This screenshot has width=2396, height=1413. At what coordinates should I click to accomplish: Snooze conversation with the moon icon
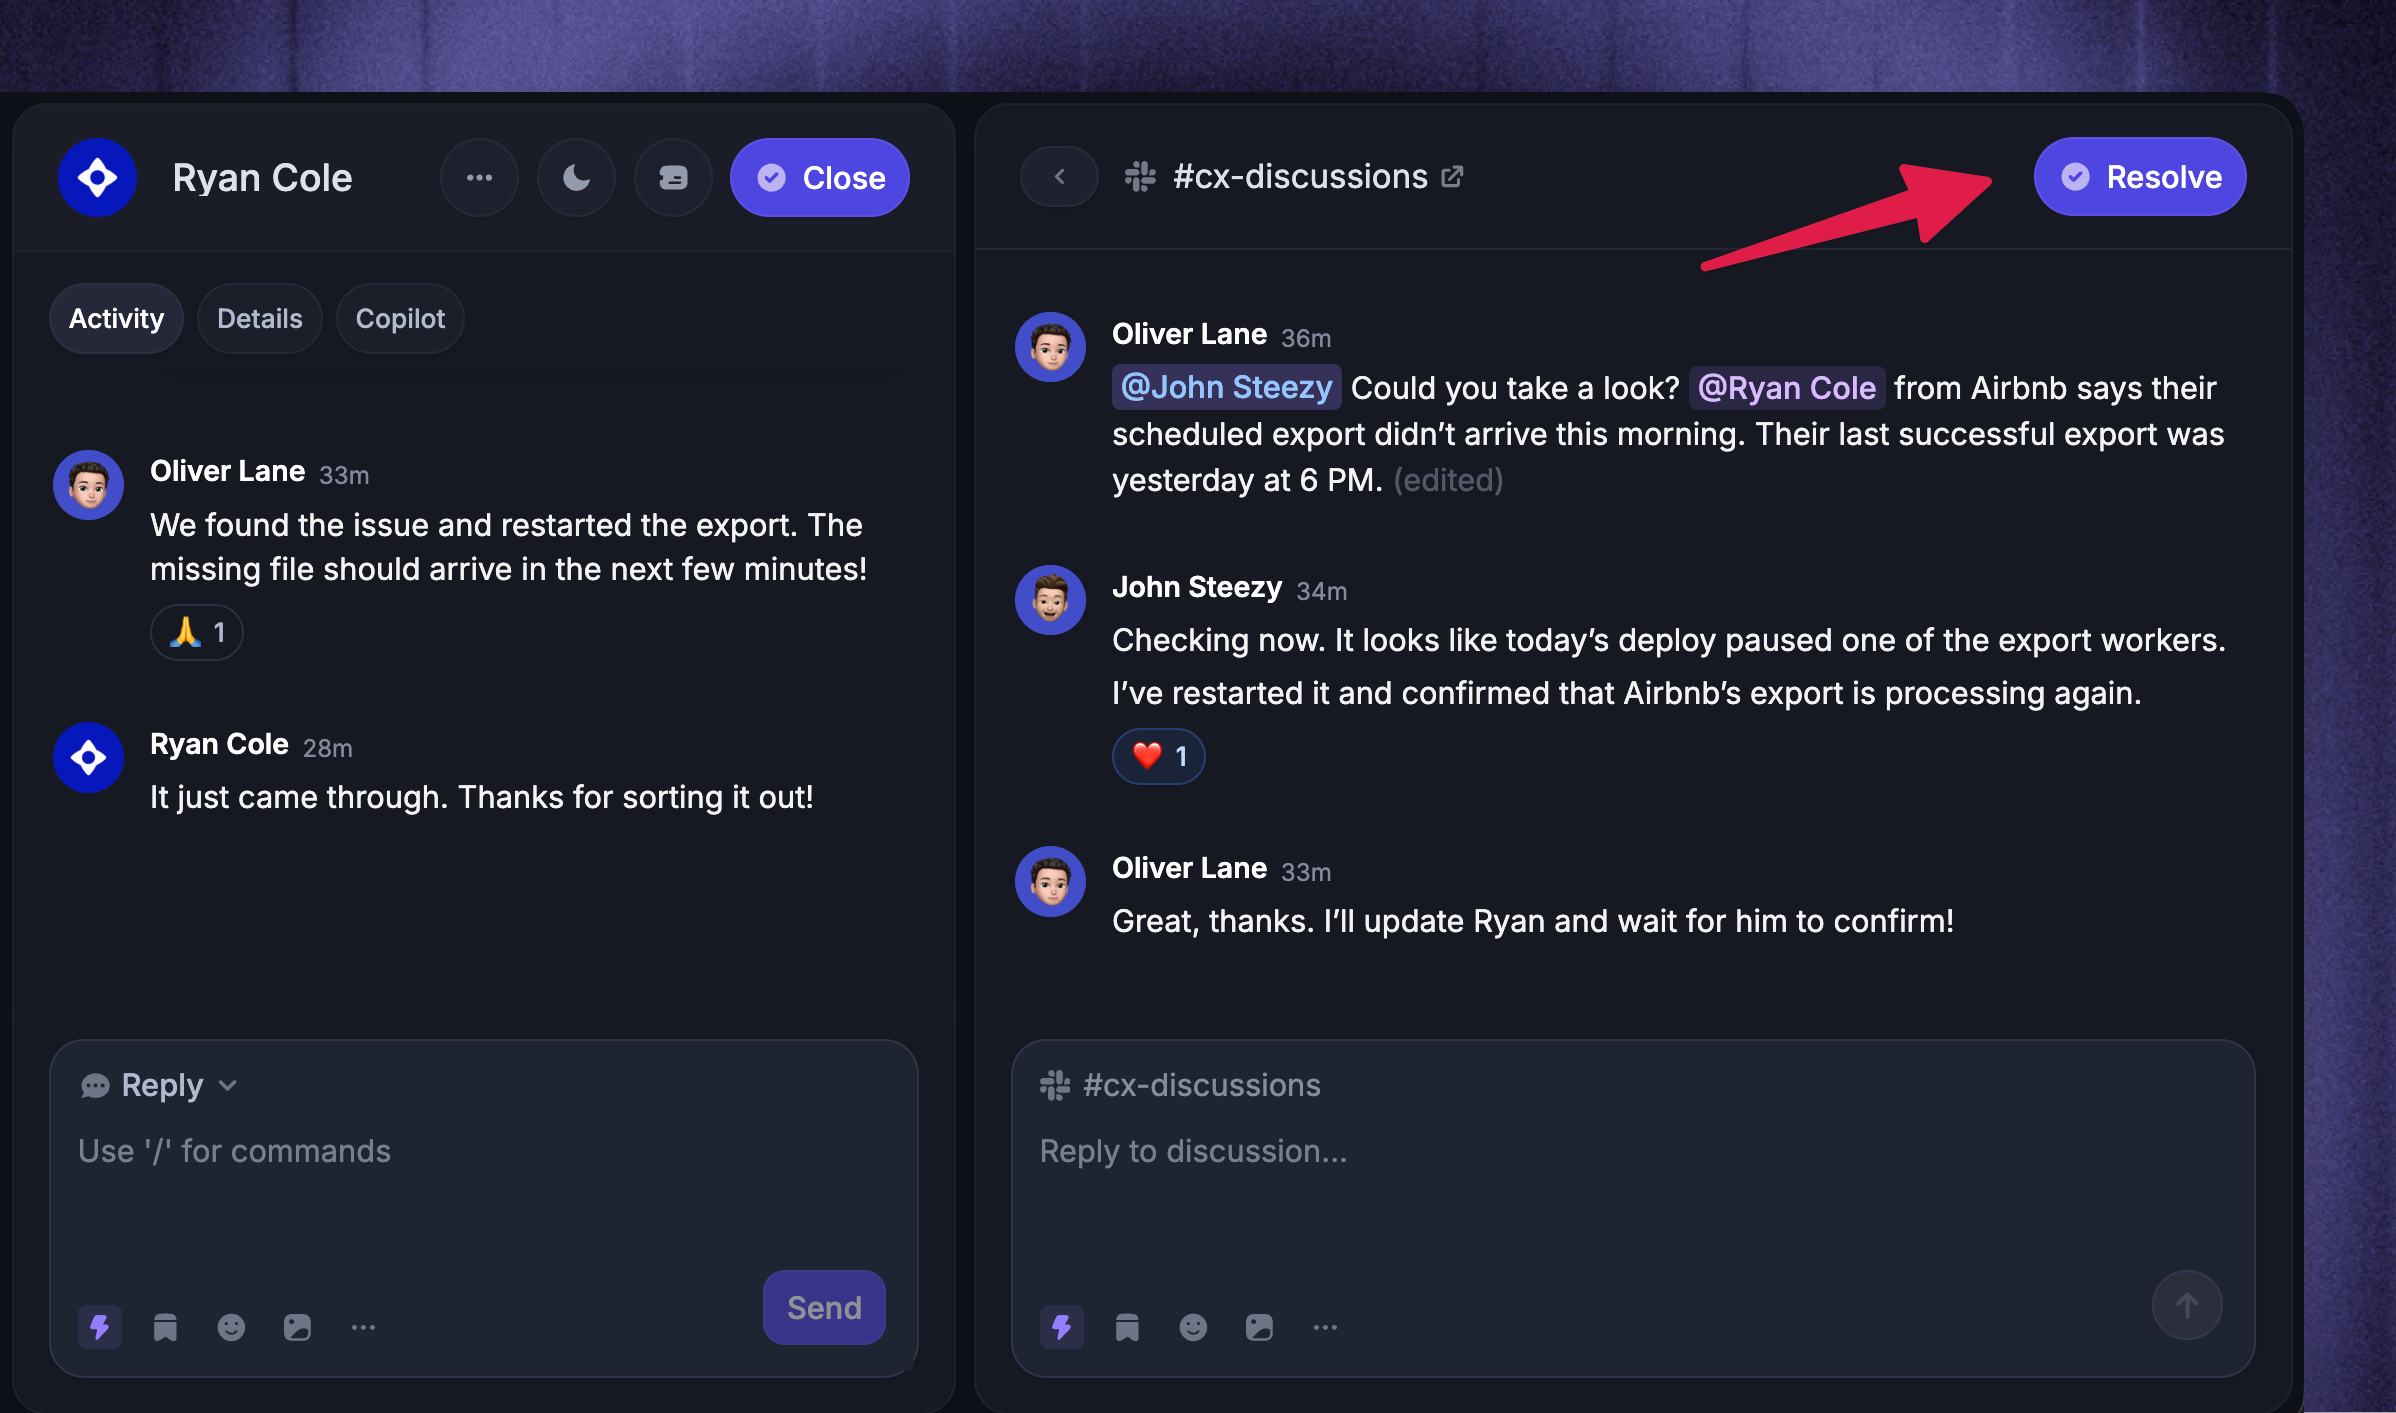[x=576, y=178]
